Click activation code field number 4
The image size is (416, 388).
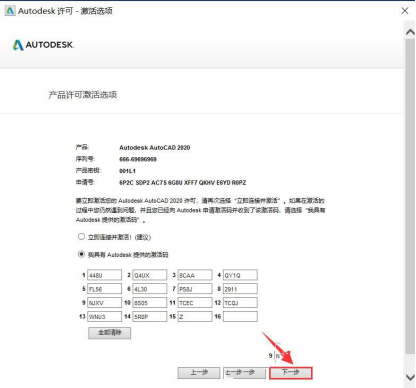[x=240, y=275]
